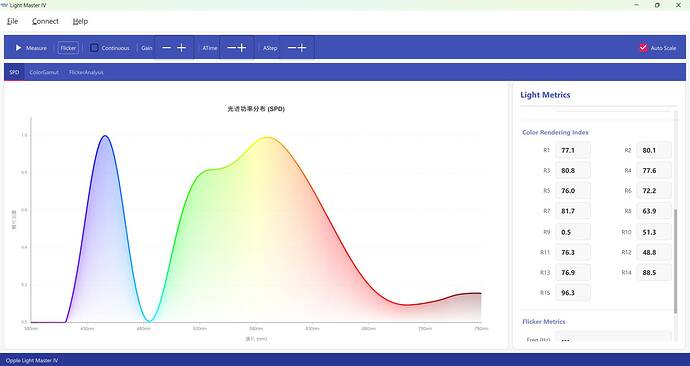The width and height of the screenshot is (690, 366).
Task: Open the Connect menu
Action: 45,21
